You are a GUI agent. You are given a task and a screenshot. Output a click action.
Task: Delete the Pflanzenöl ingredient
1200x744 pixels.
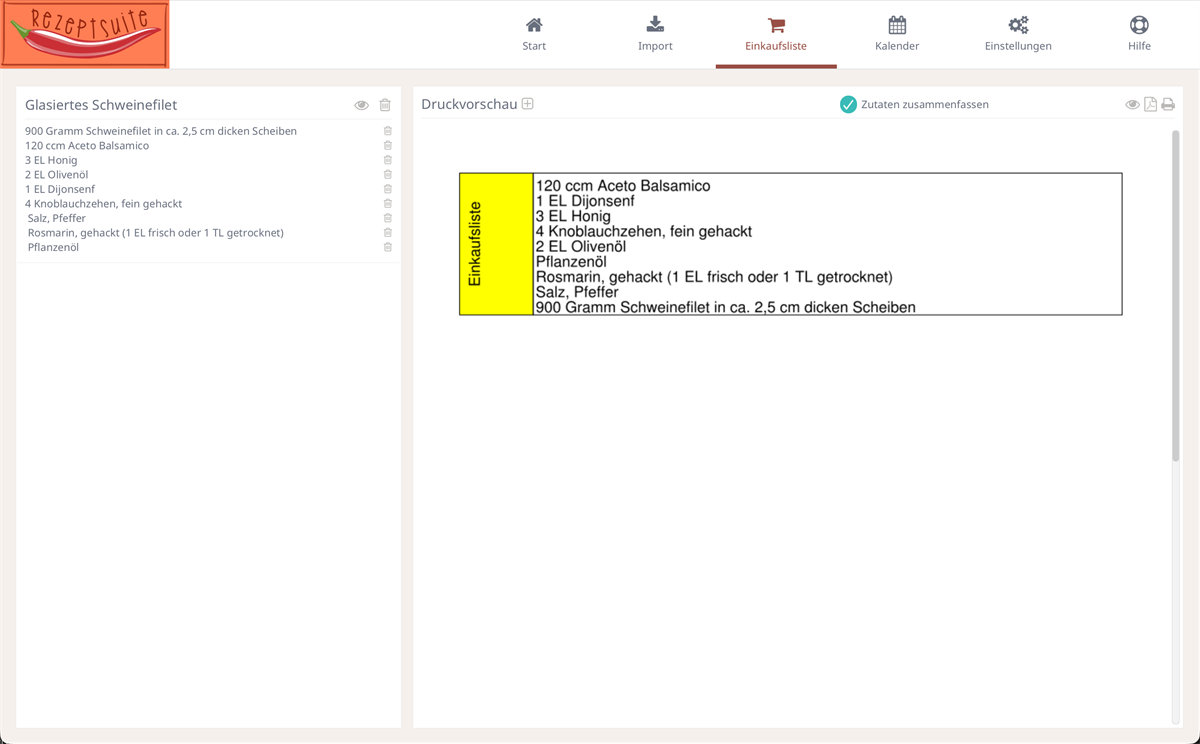pyautogui.click(x=388, y=247)
